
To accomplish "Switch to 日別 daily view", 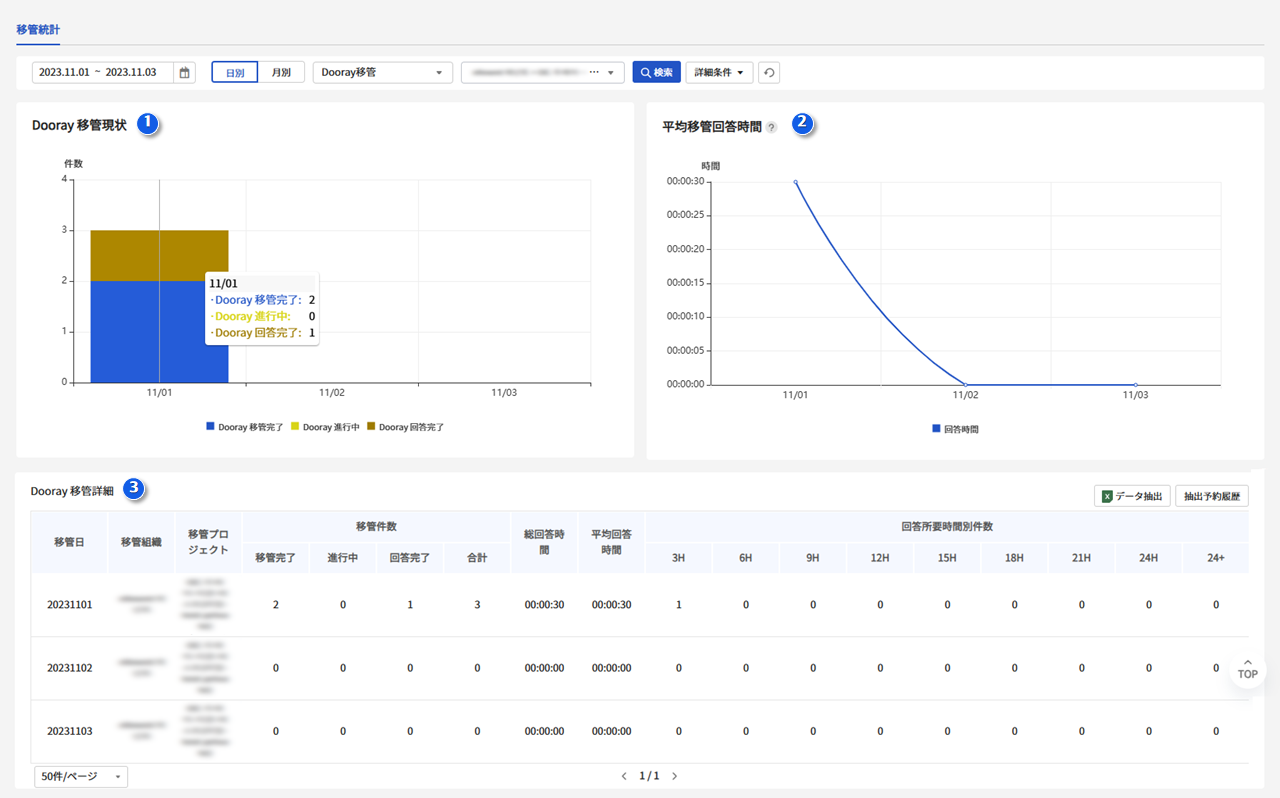I will click(235, 73).
